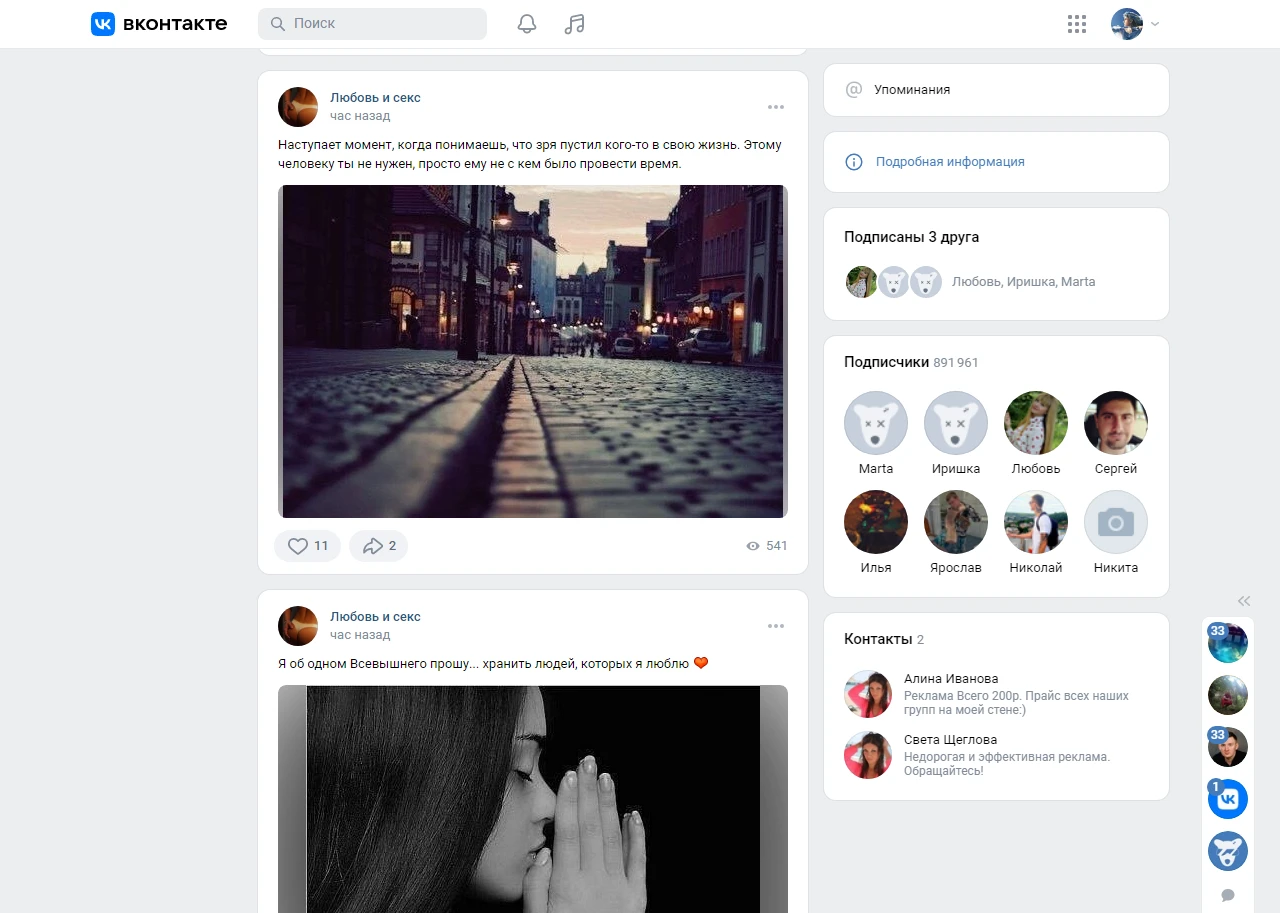
Task: Open the new message bubble icon
Action: pos(1228,895)
